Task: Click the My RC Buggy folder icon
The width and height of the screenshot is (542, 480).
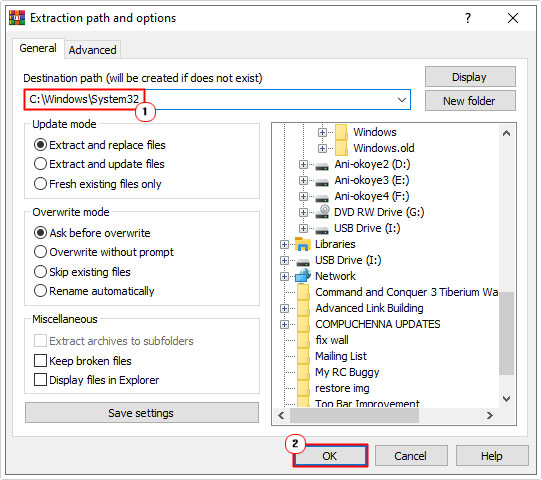Action: (303, 372)
